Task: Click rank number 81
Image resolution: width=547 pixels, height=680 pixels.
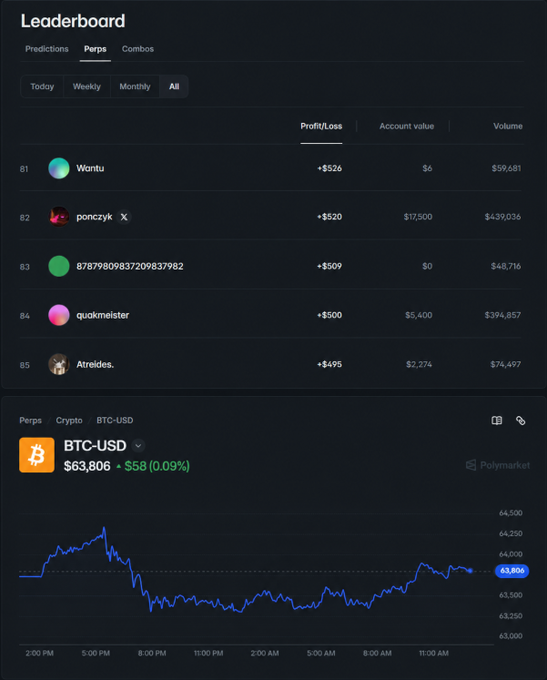Action: pyautogui.click(x=24, y=169)
